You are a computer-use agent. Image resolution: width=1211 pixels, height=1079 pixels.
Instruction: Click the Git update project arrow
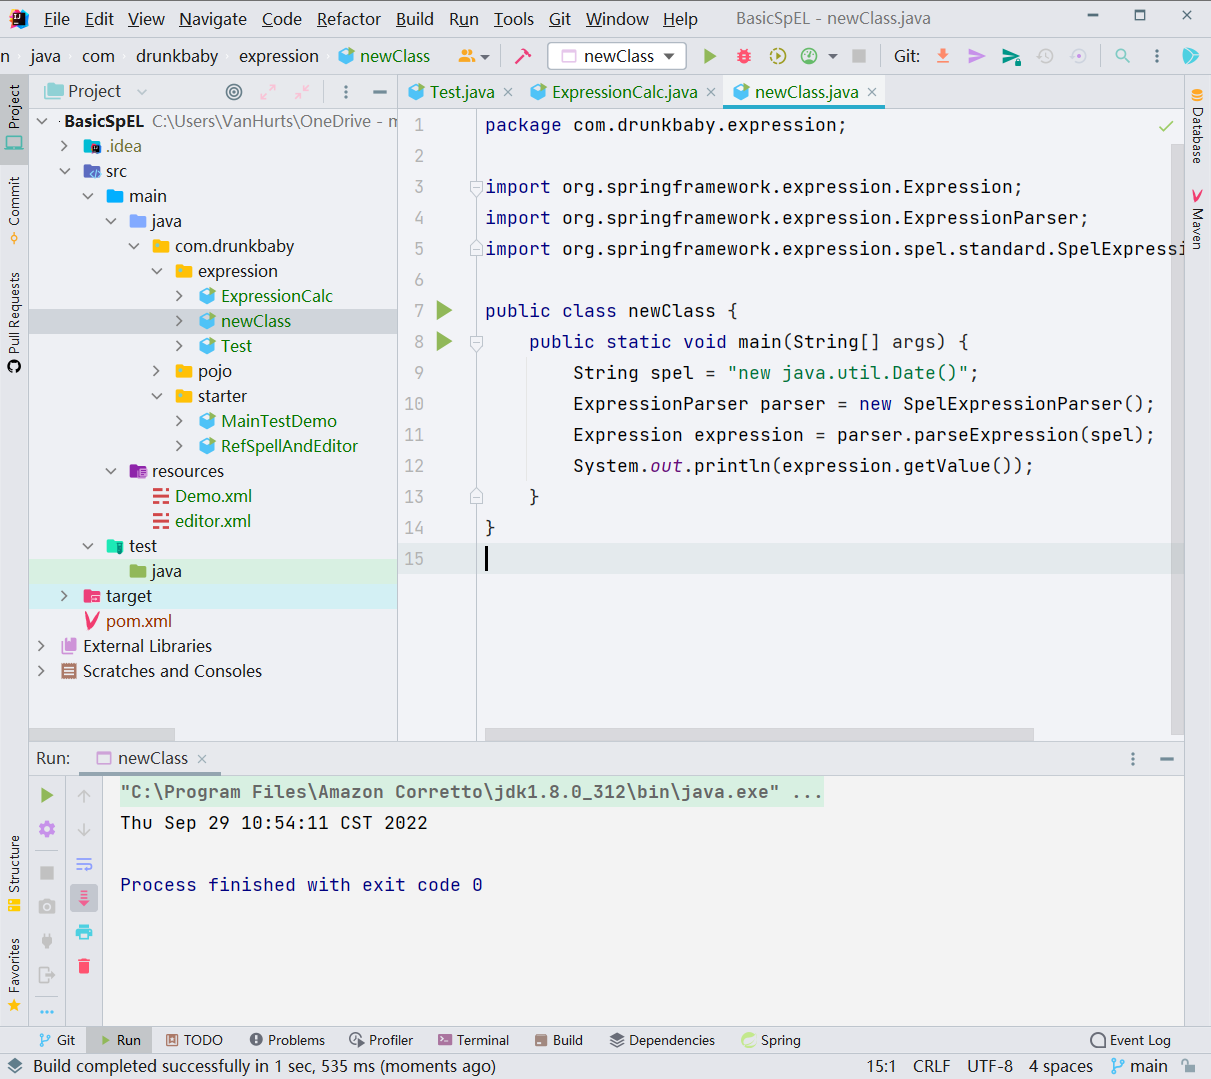tap(943, 56)
